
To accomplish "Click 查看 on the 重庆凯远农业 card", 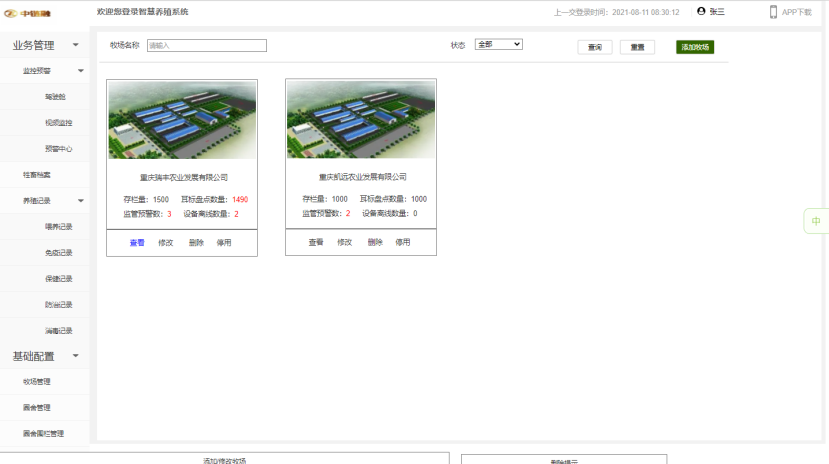I will coord(316,242).
